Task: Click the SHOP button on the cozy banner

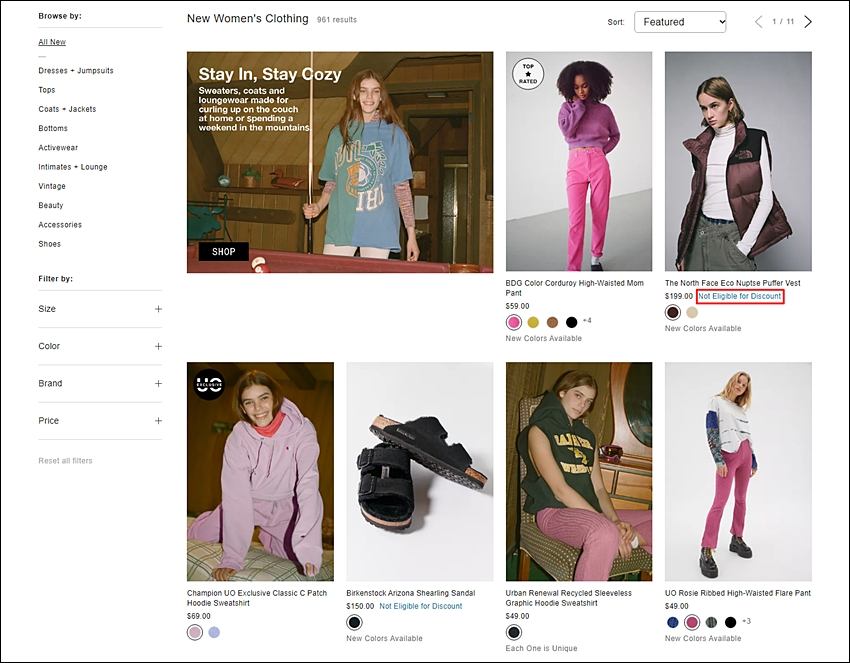Action: 223,252
